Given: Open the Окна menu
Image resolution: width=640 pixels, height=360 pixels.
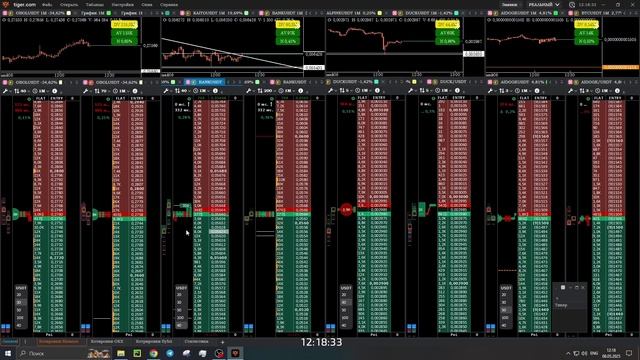Looking at the screenshot, I should (x=147, y=4).
